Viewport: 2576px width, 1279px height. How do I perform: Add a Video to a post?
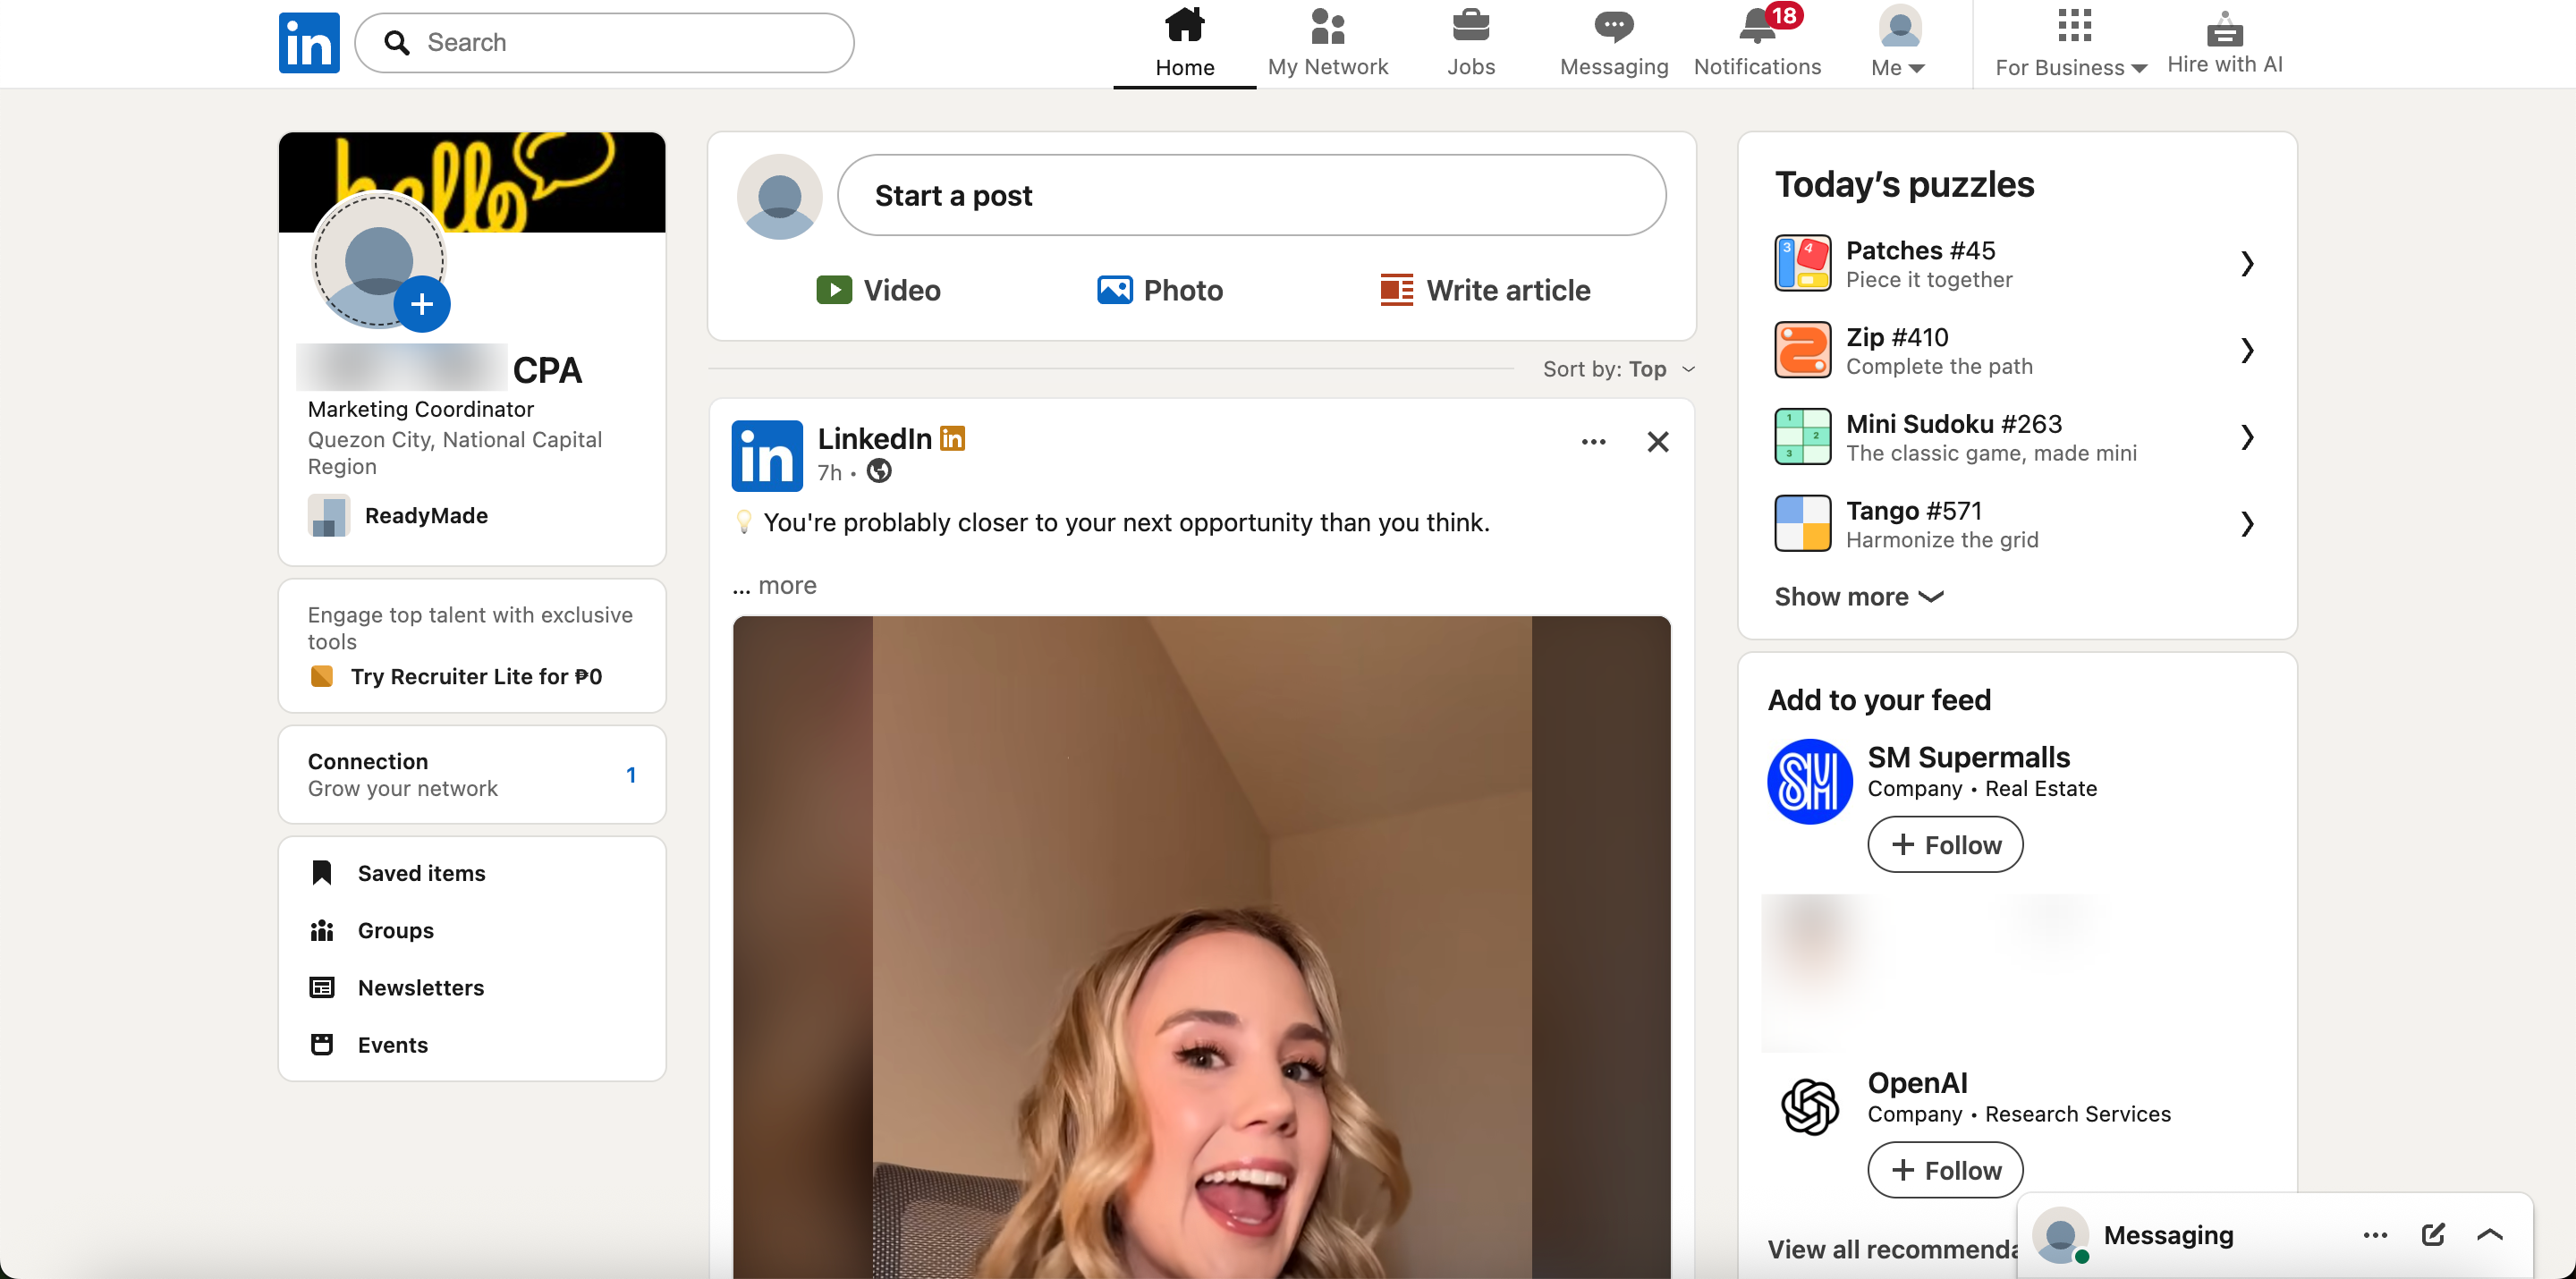[x=878, y=290]
